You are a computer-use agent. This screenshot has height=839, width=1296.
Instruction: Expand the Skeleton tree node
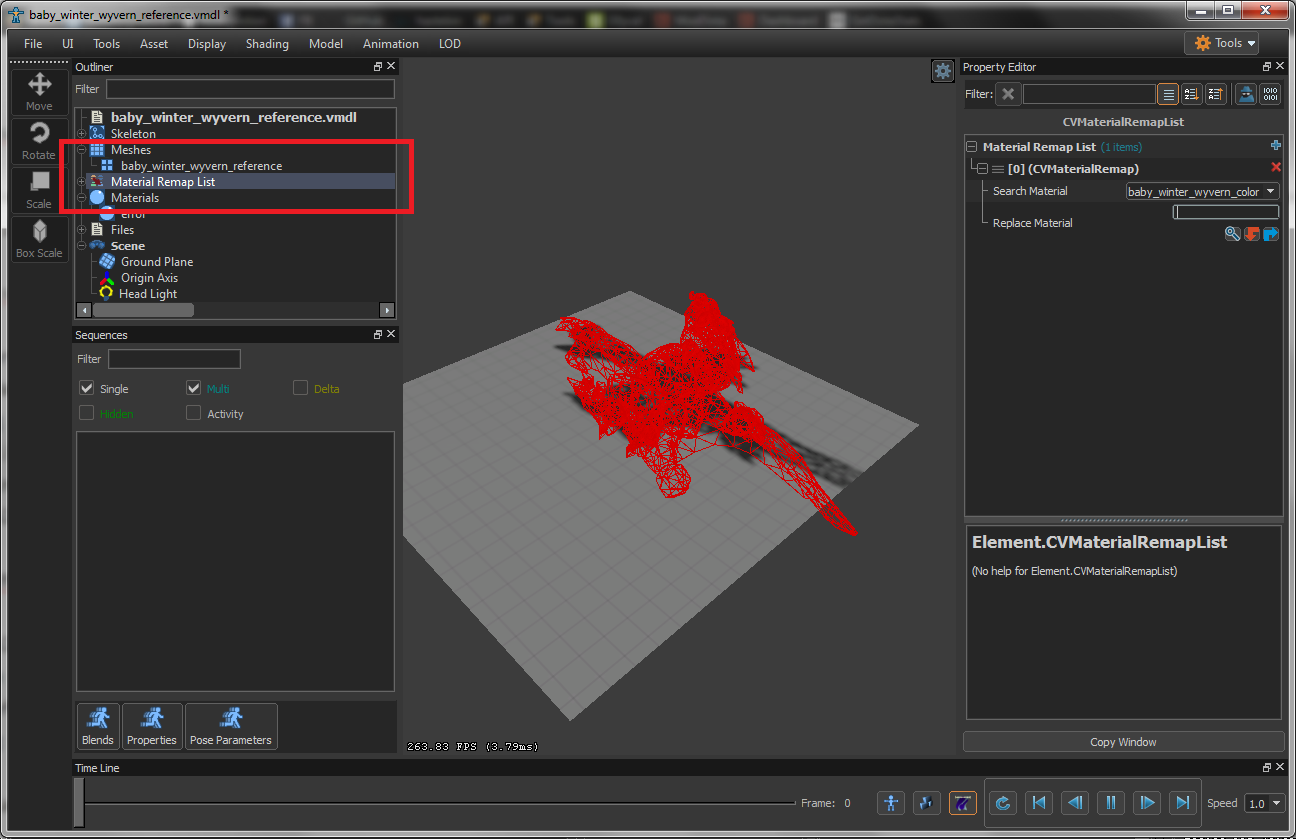click(x=82, y=134)
